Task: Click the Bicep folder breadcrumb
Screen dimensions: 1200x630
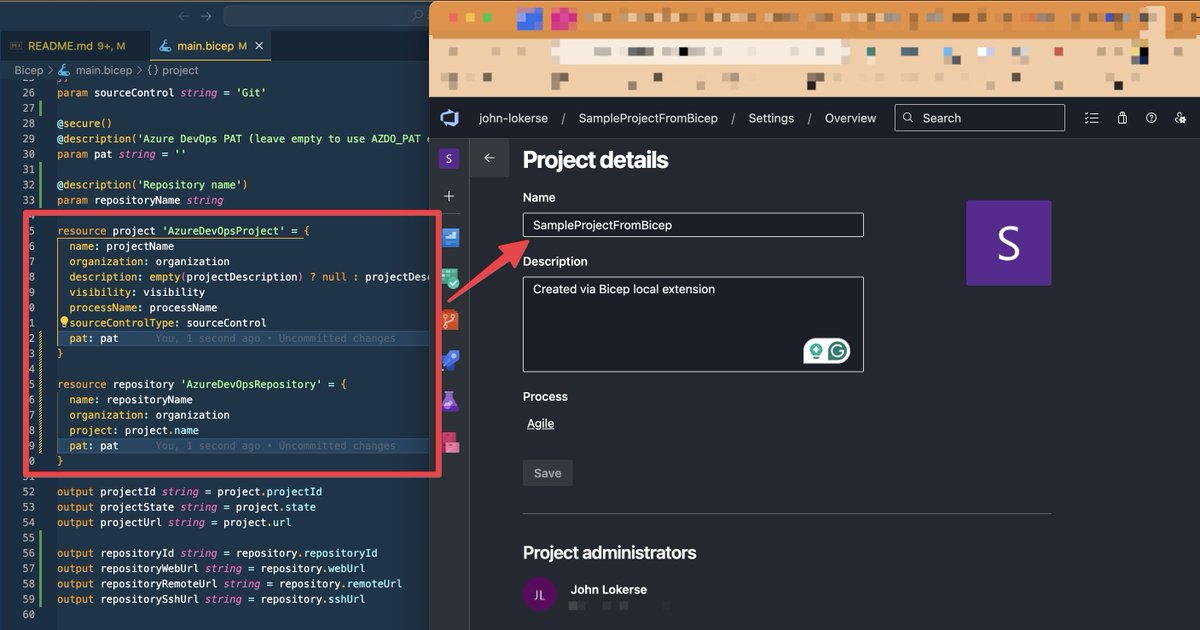Action: point(29,70)
